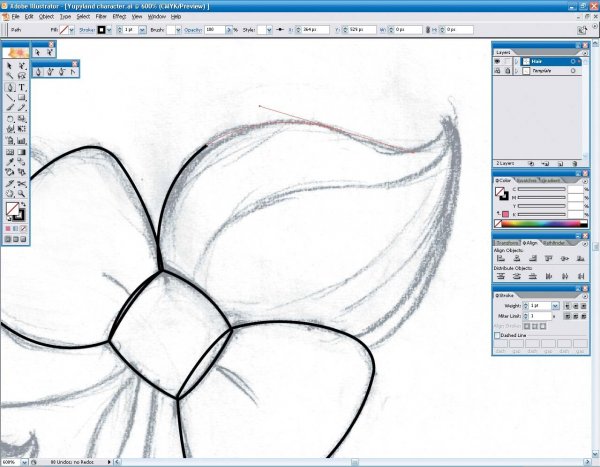This screenshot has width=600, height=467.
Task: Pick the black arrow Selection tool
Action: [x=9, y=65]
